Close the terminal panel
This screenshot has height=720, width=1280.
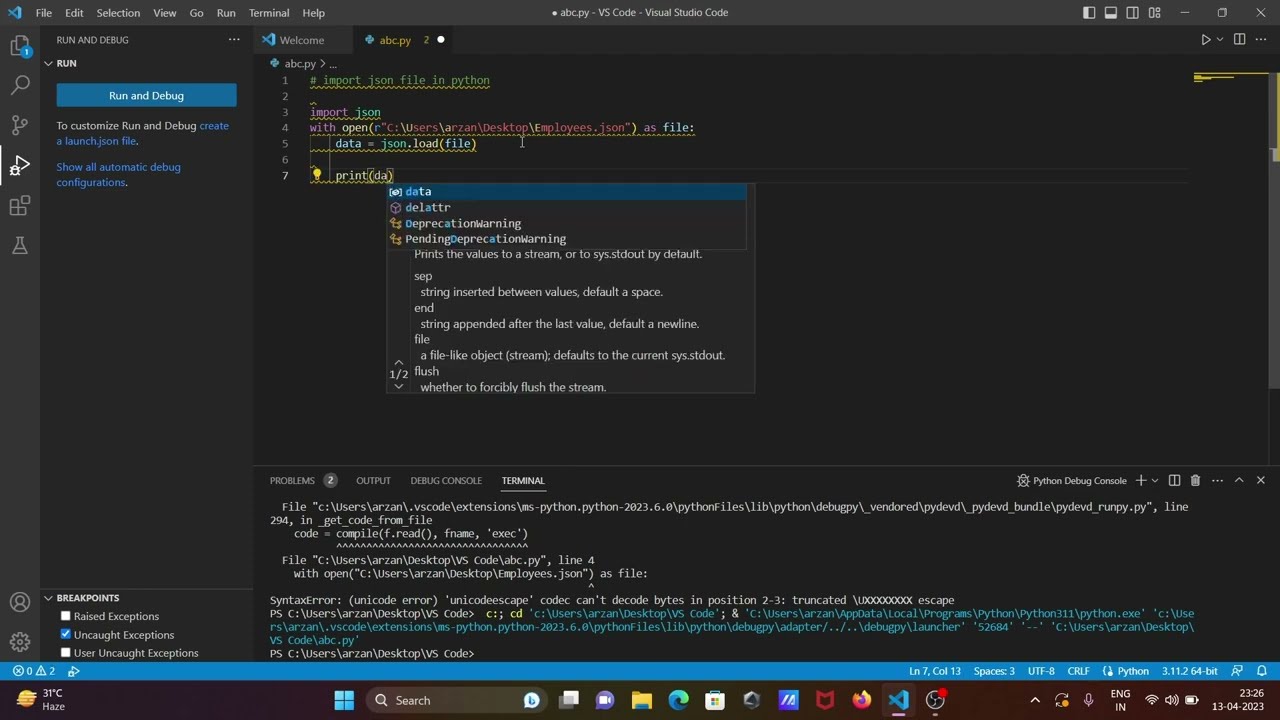point(1260,480)
